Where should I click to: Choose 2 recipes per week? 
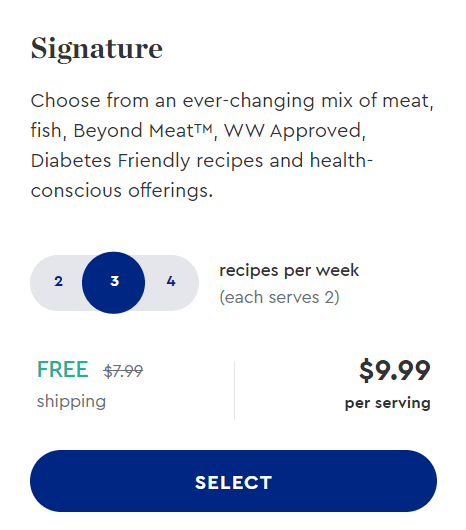(x=58, y=282)
